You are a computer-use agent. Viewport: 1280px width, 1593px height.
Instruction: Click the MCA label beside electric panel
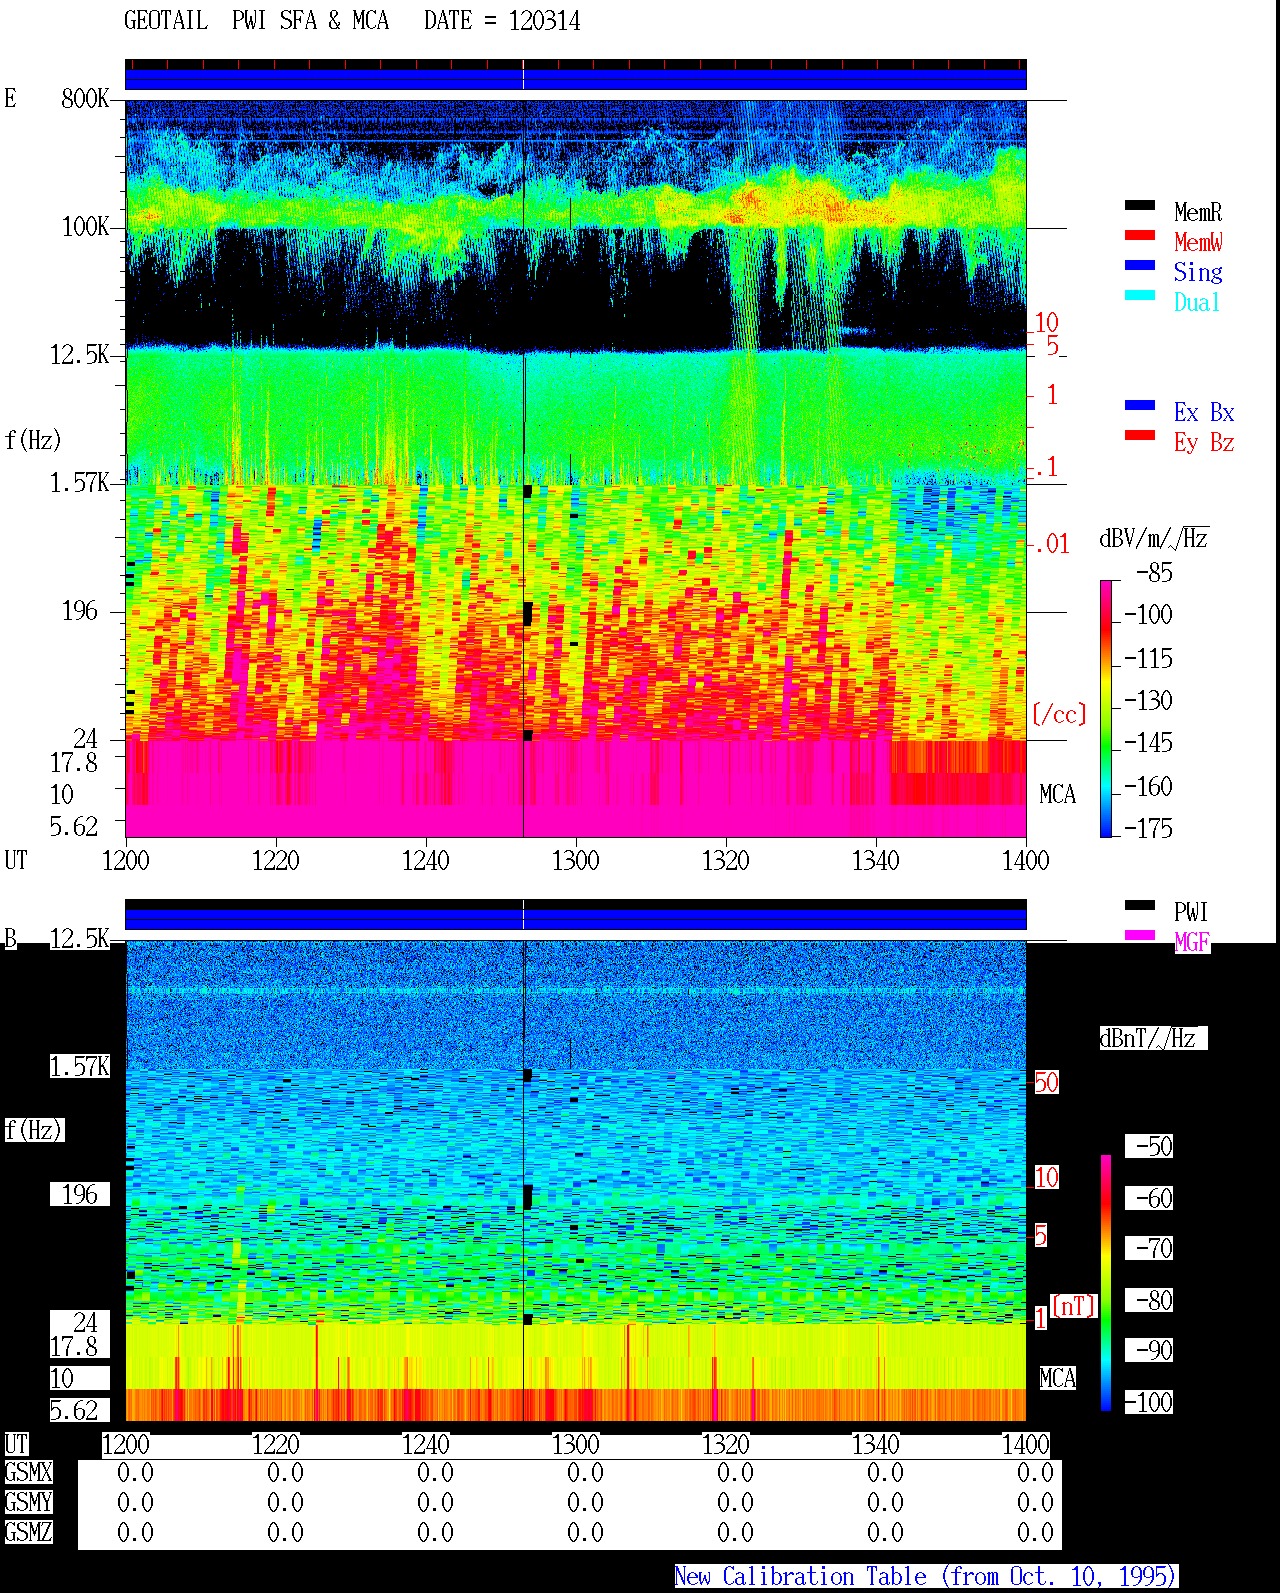tap(1057, 795)
